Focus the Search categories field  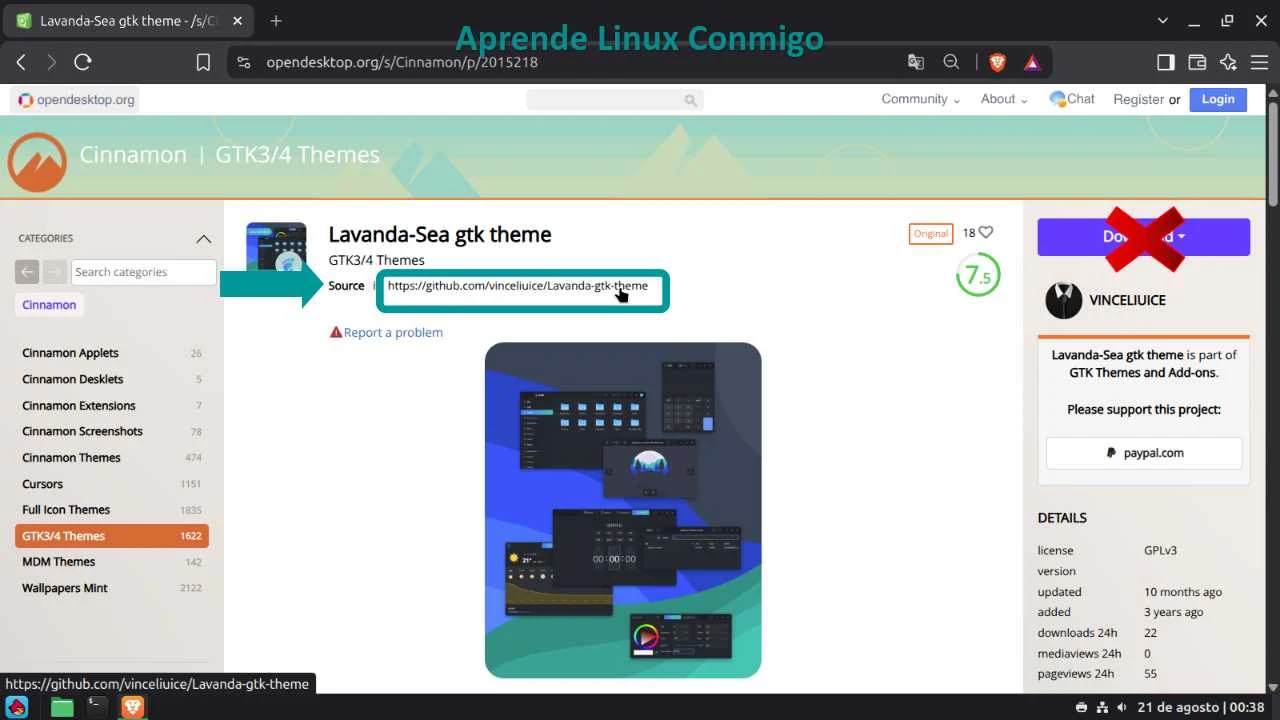click(144, 272)
